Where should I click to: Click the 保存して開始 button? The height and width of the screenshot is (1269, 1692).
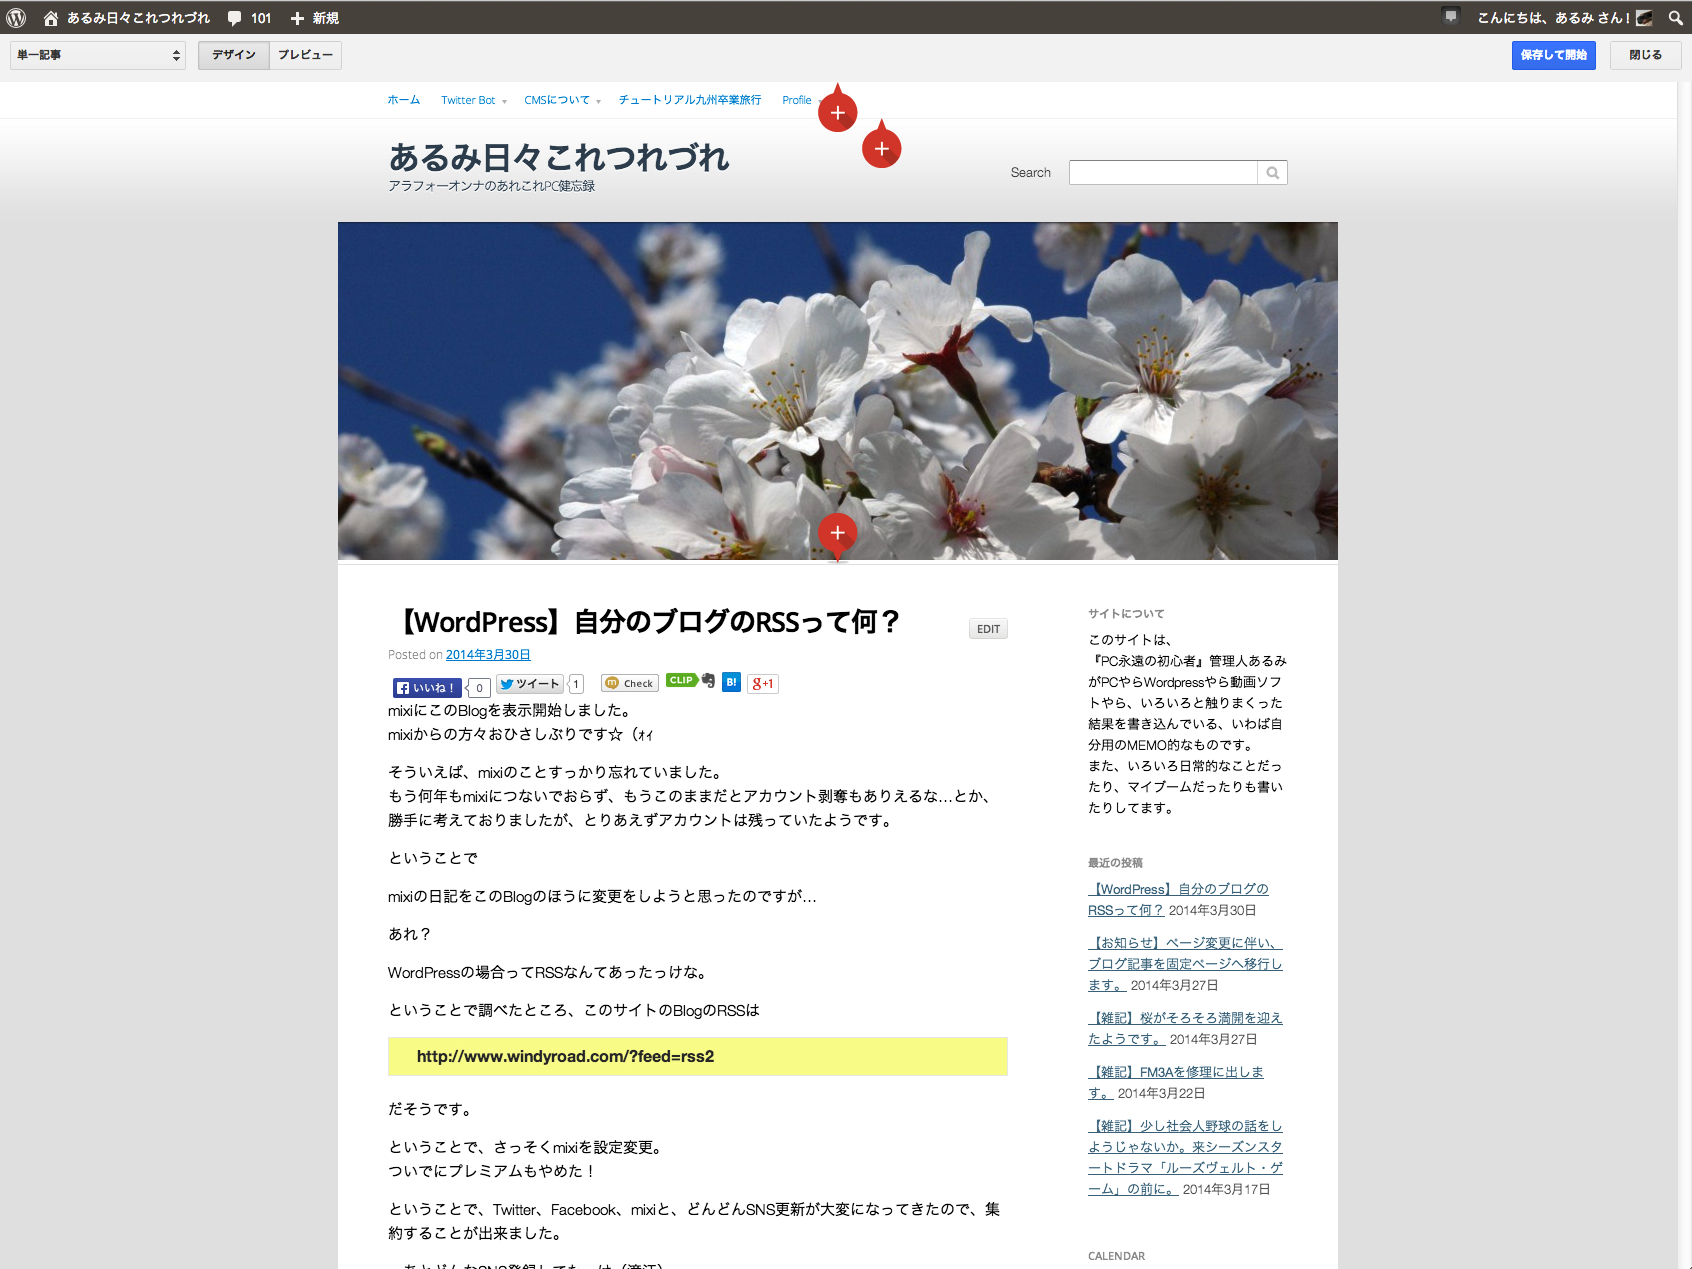coord(1553,55)
